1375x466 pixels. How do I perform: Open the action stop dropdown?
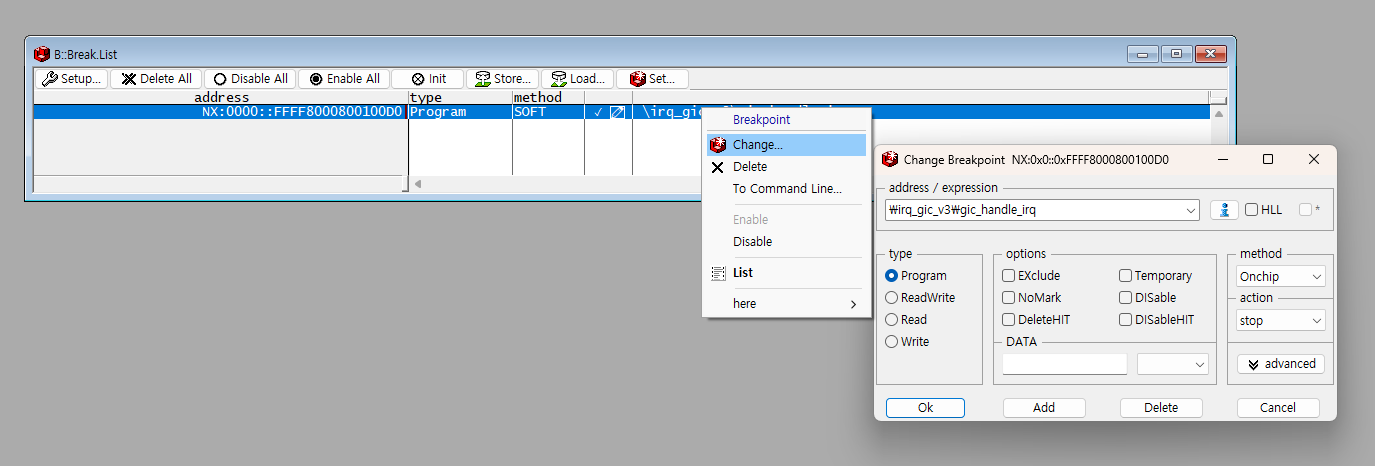pyautogui.click(x=1280, y=320)
